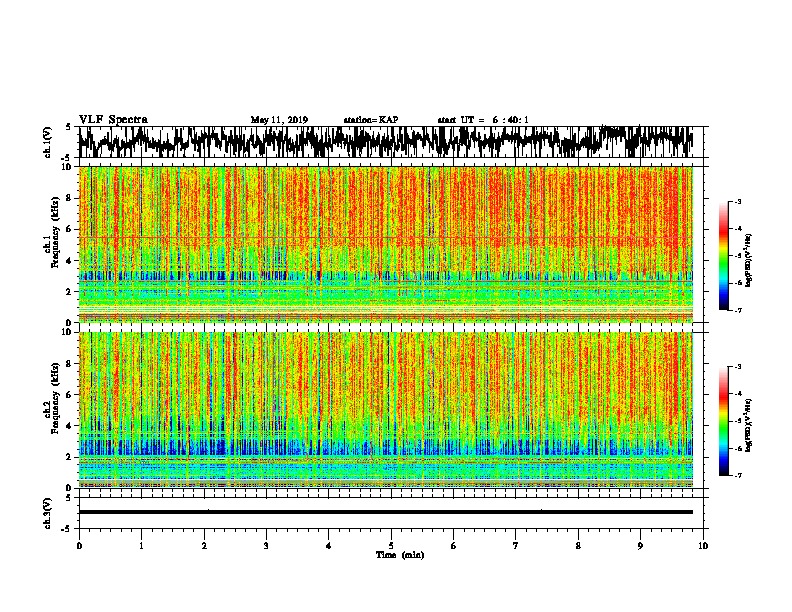
Task: Click the ch.1(V) waveform axis label
Action: (x=48, y=142)
